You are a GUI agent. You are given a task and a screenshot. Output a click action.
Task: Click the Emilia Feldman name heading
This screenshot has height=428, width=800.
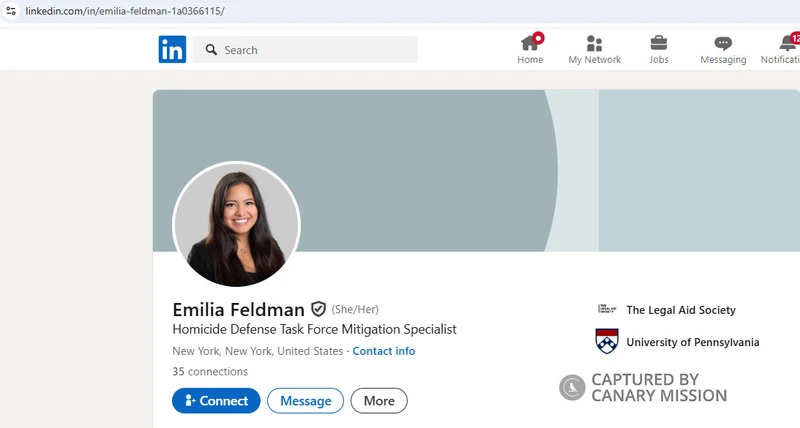238,310
